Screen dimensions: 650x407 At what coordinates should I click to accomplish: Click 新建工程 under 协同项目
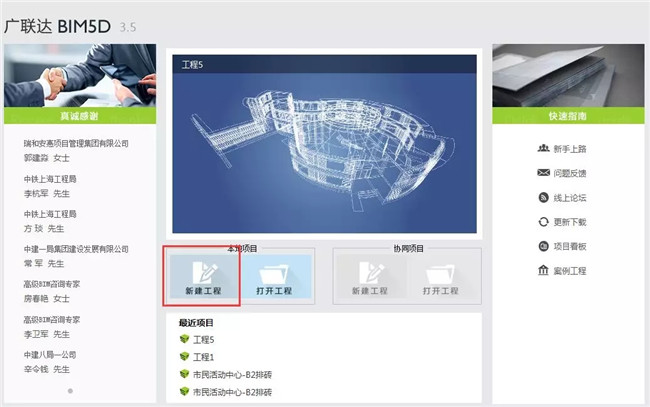(x=370, y=276)
